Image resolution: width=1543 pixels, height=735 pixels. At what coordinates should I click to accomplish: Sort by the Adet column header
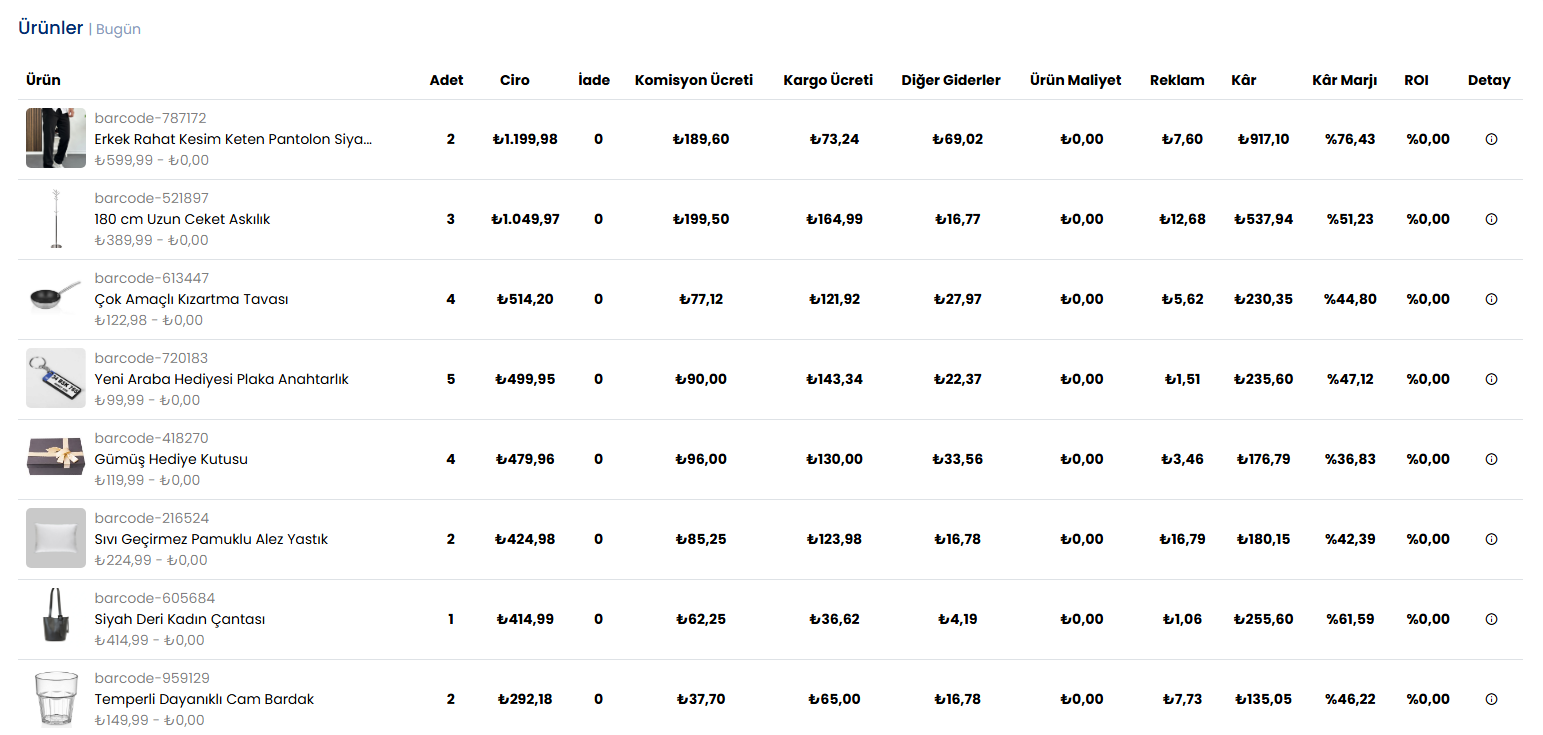(x=446, y=80)
